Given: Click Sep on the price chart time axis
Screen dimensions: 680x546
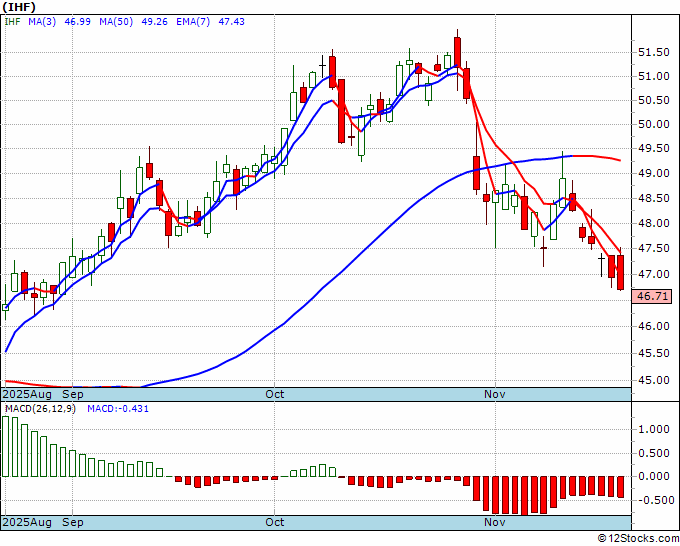Looking at the screenshot, I should pos(73,394).
